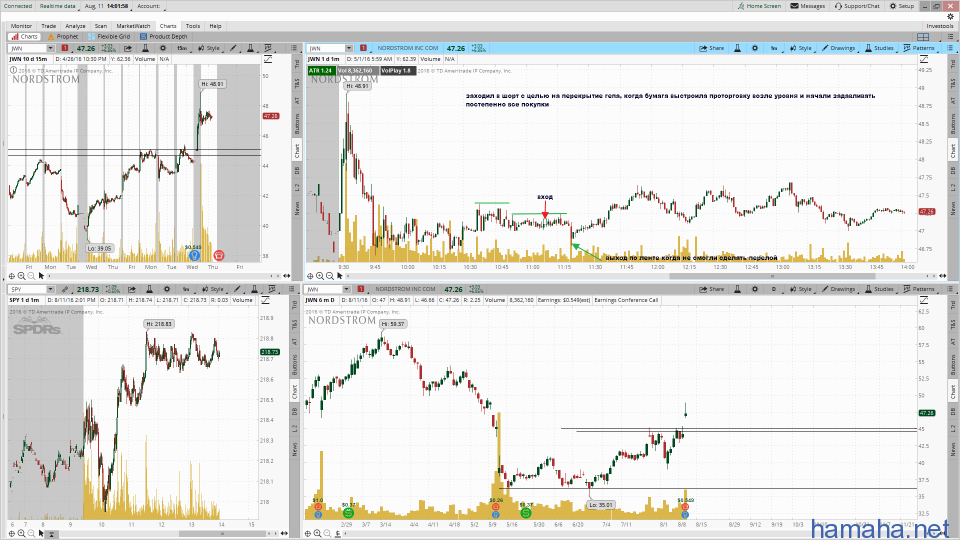Expand SPY symbol dropdown in bottom-left chart
Image resolution: width=960 pixels, height=540 pixels.
(x=50, y=289)
